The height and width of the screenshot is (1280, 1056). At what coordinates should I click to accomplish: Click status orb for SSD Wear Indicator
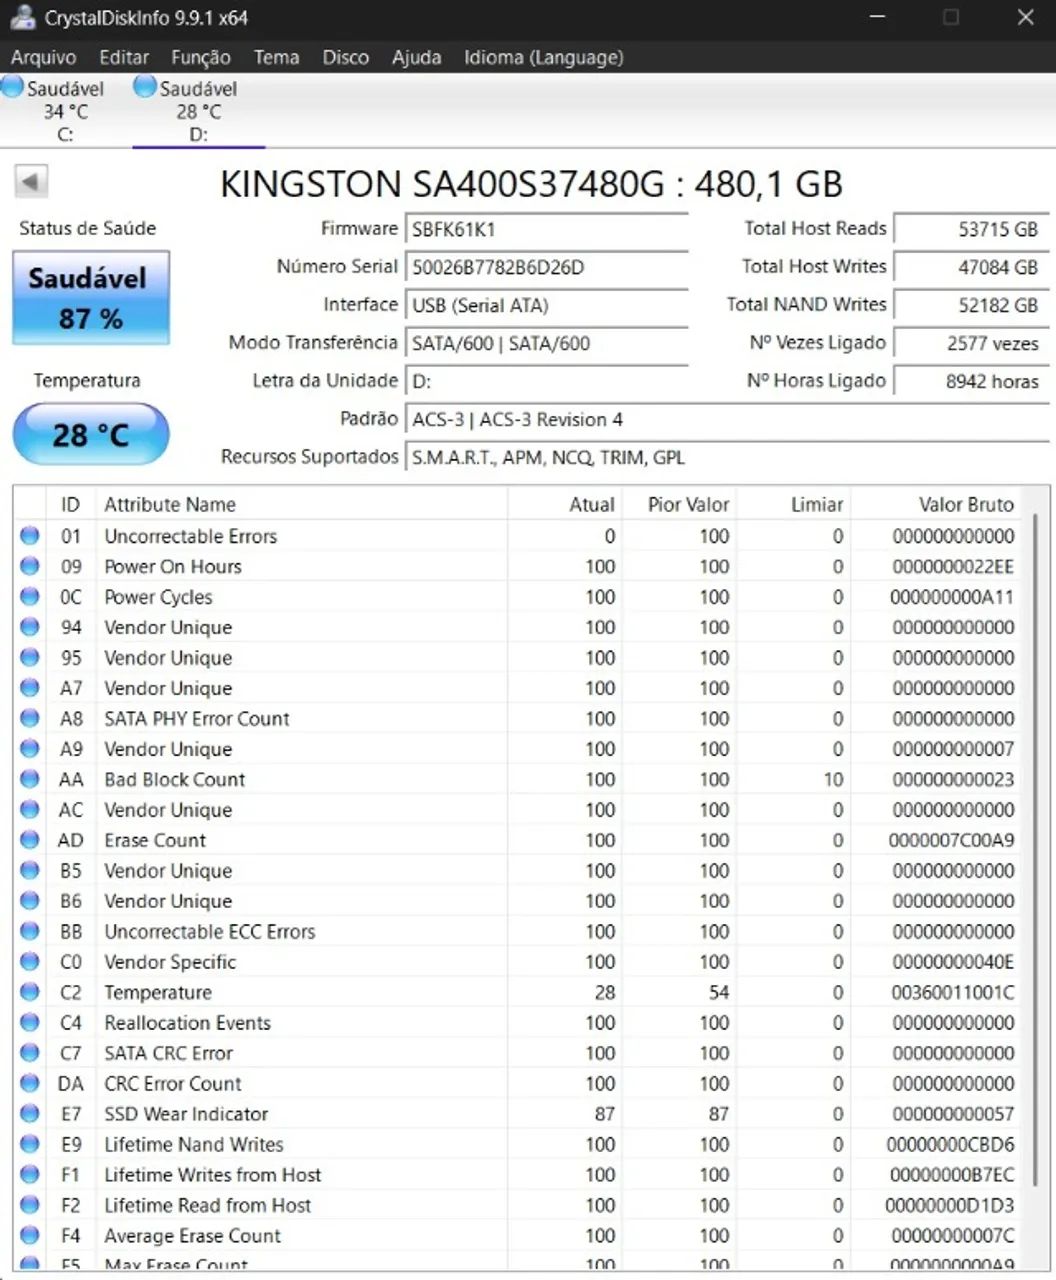click(30, 1114)
